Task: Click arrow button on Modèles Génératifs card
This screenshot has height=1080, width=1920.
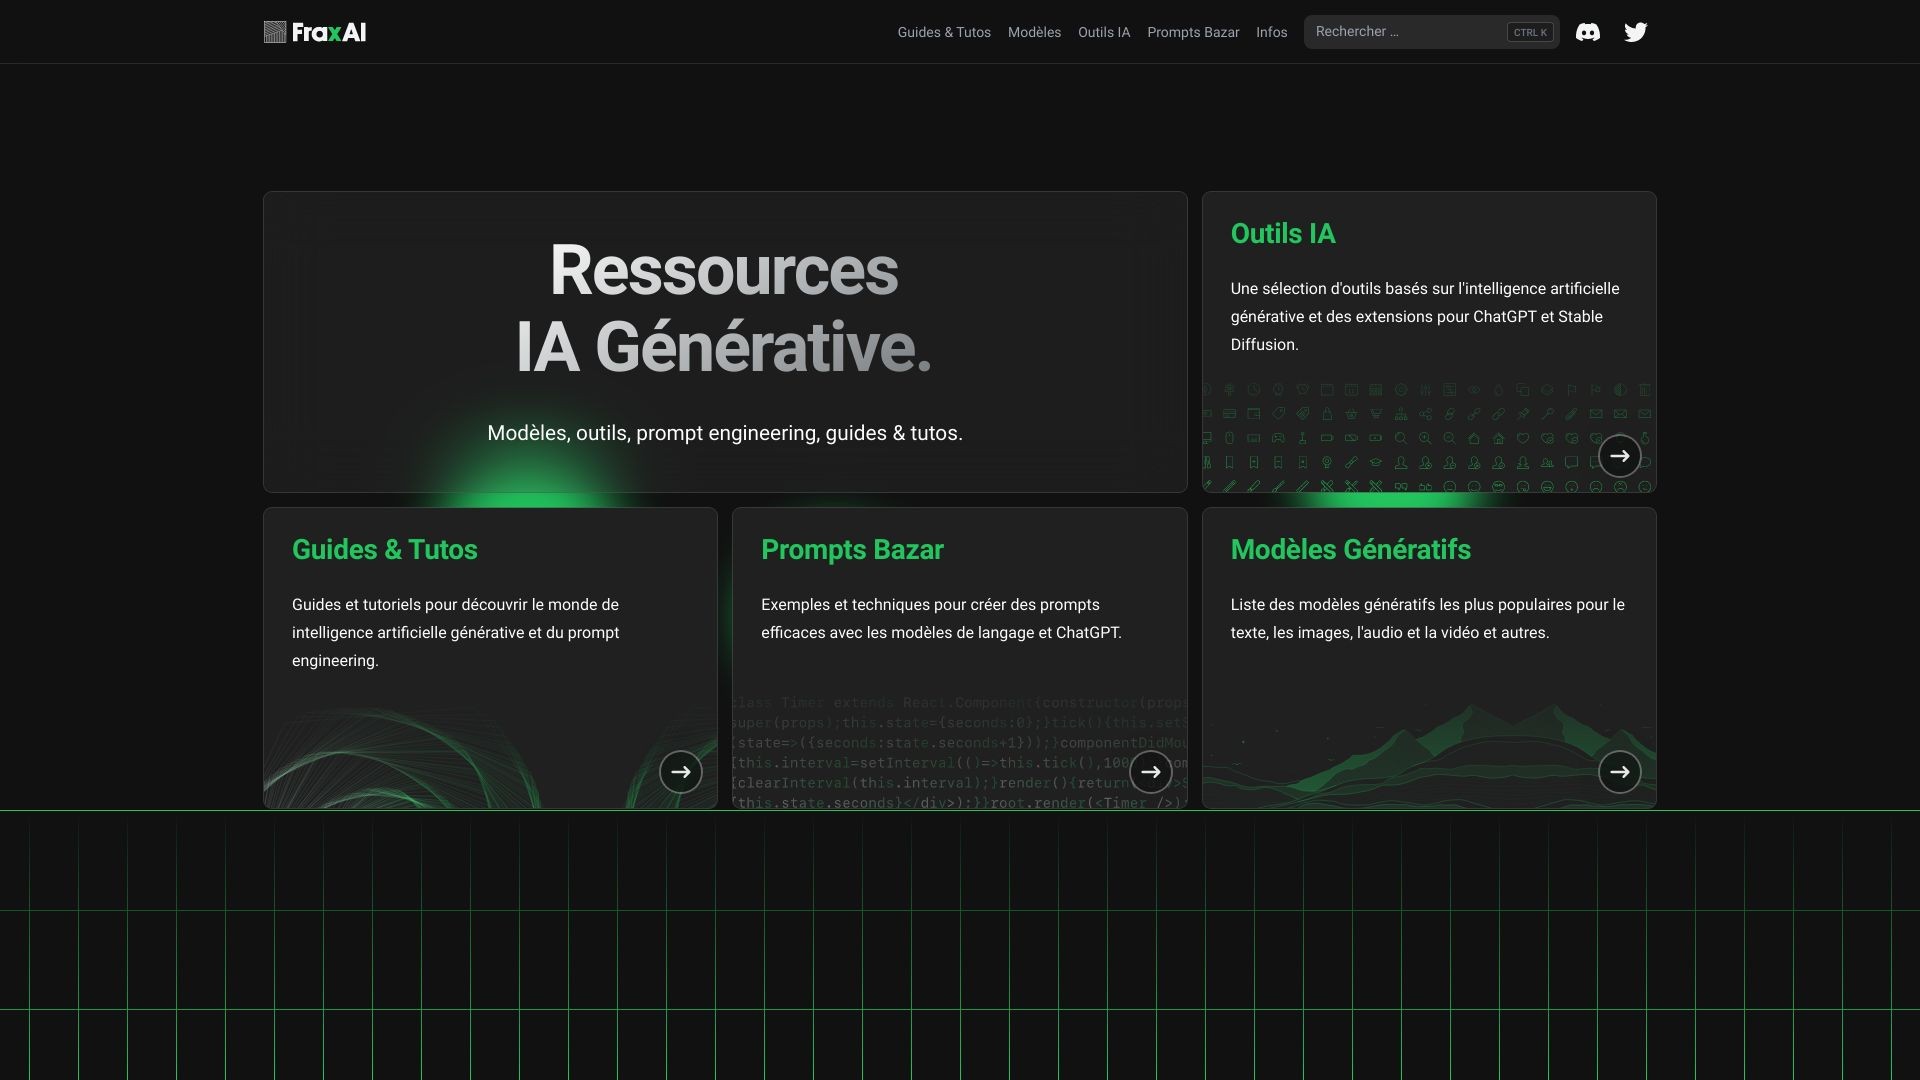Action: (x=1619, y=772)
